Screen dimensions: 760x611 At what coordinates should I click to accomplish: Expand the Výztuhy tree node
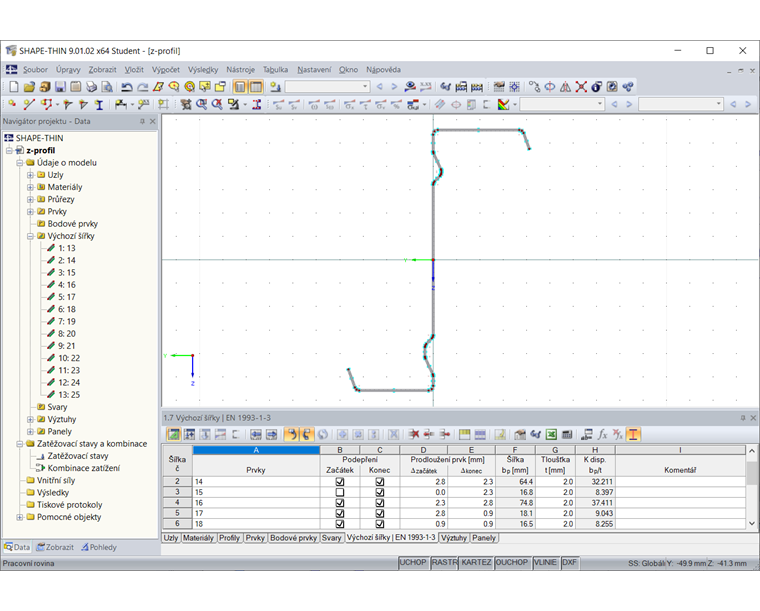pos(30,419)
